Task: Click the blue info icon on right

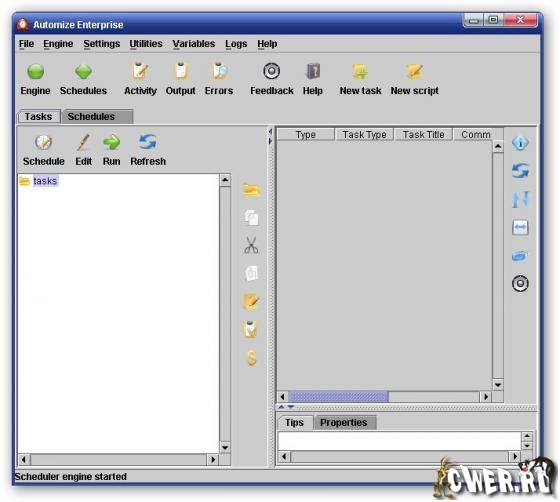Action: [x=520, y=143]
